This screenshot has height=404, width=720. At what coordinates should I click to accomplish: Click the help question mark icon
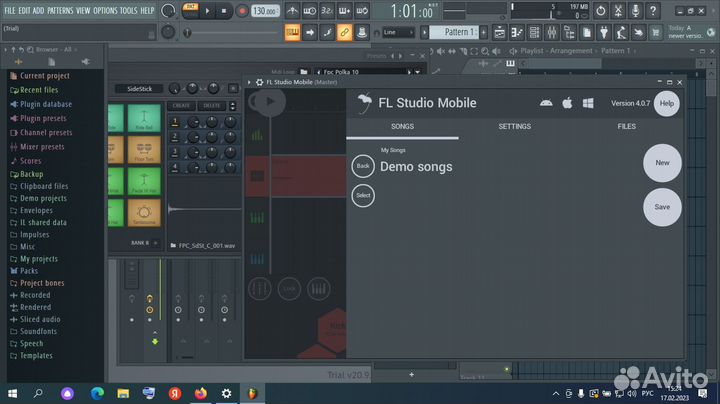(652, 11)
